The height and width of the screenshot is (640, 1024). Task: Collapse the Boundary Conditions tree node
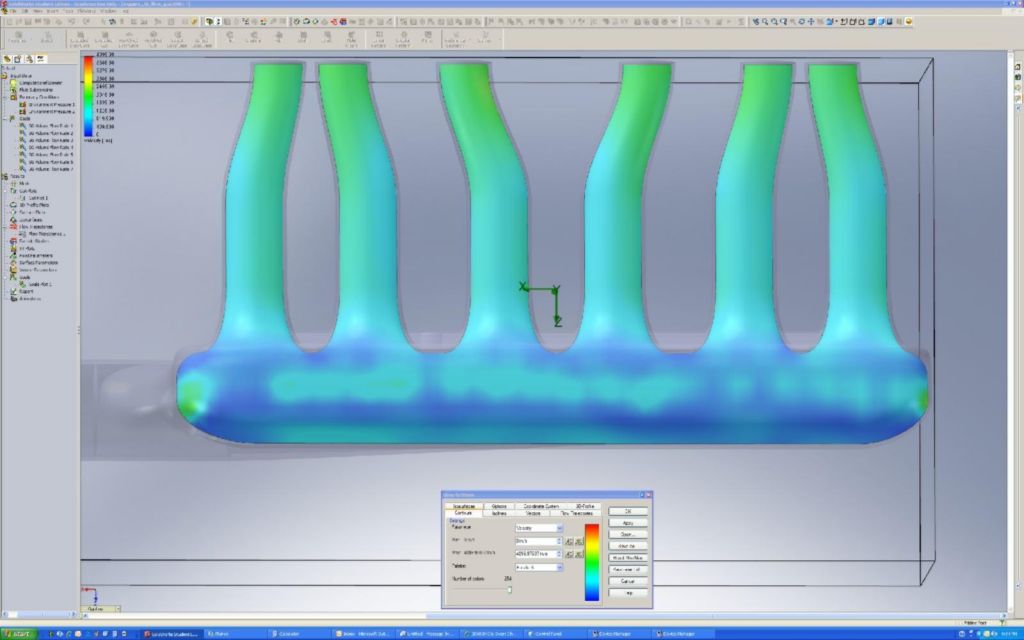tap(5, 97)
